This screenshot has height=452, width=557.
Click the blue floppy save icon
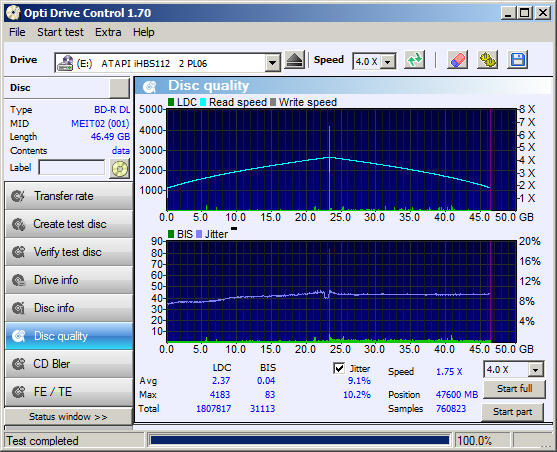518,60
